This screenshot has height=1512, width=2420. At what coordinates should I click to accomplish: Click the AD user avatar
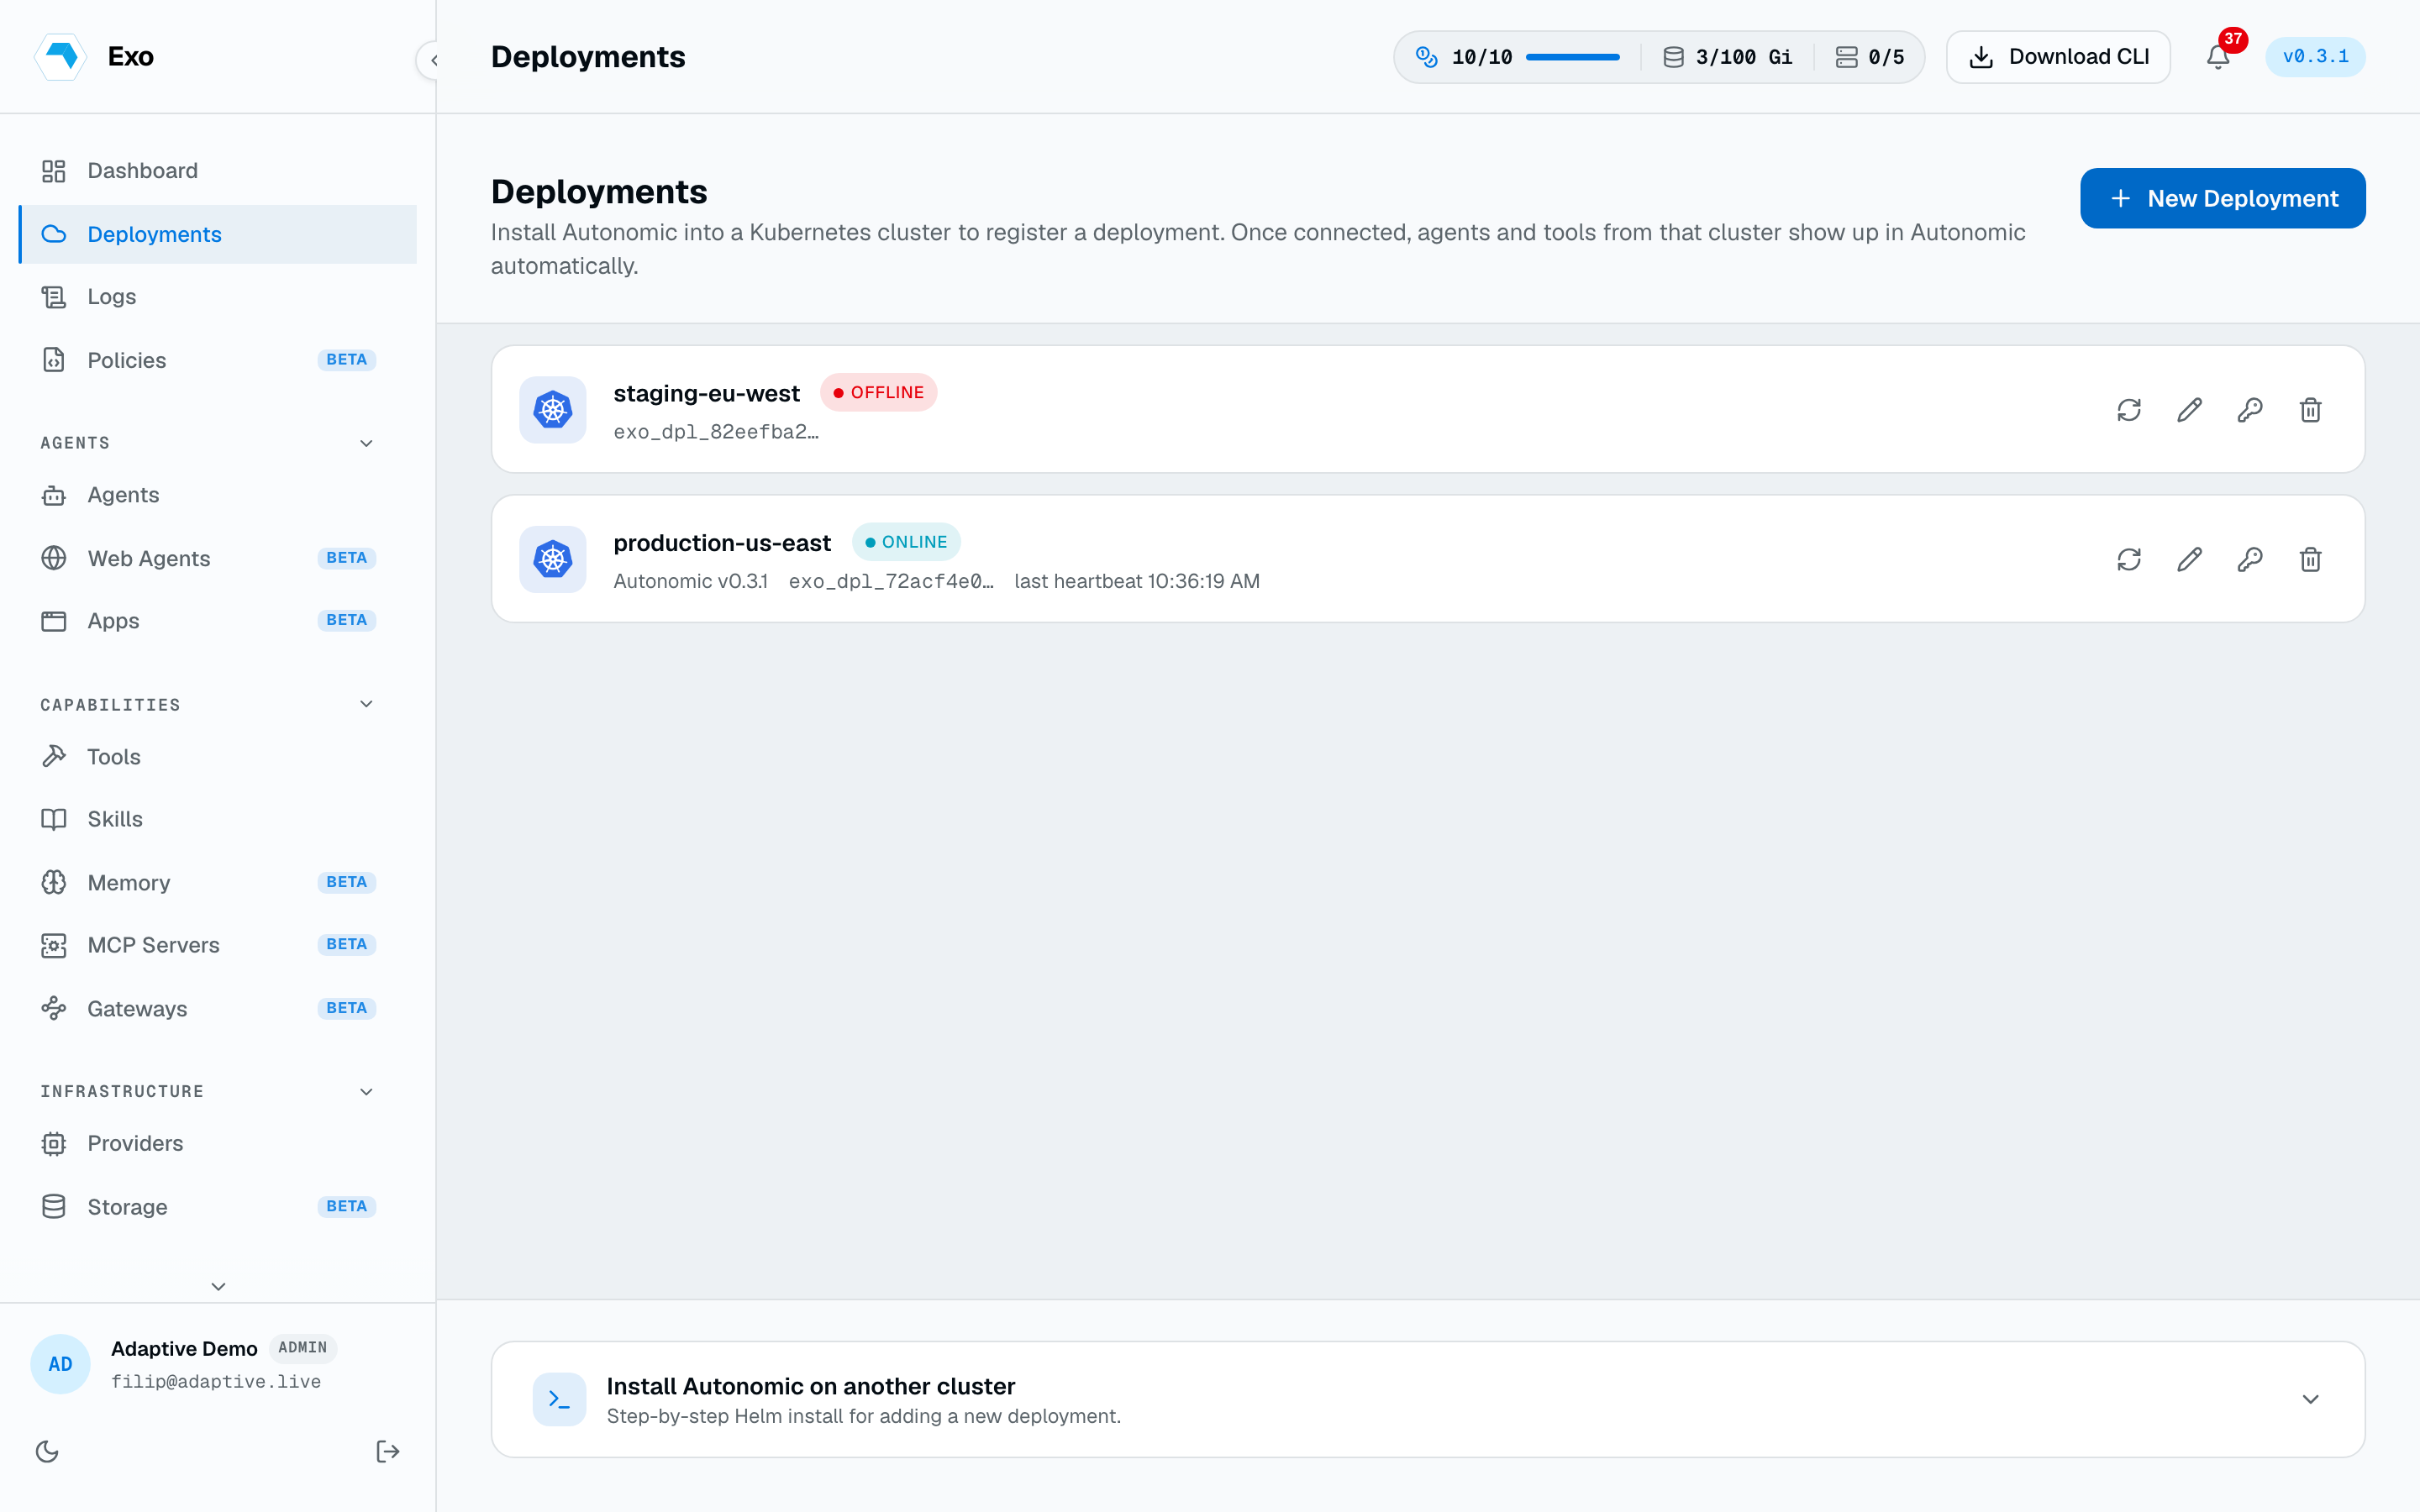(x=60, y=1364)
